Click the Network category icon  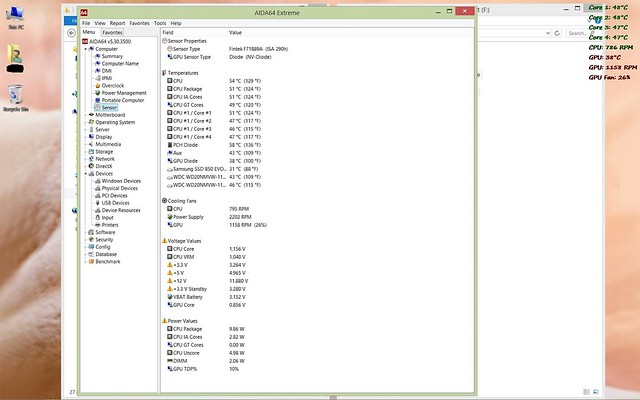coord(91,159)
